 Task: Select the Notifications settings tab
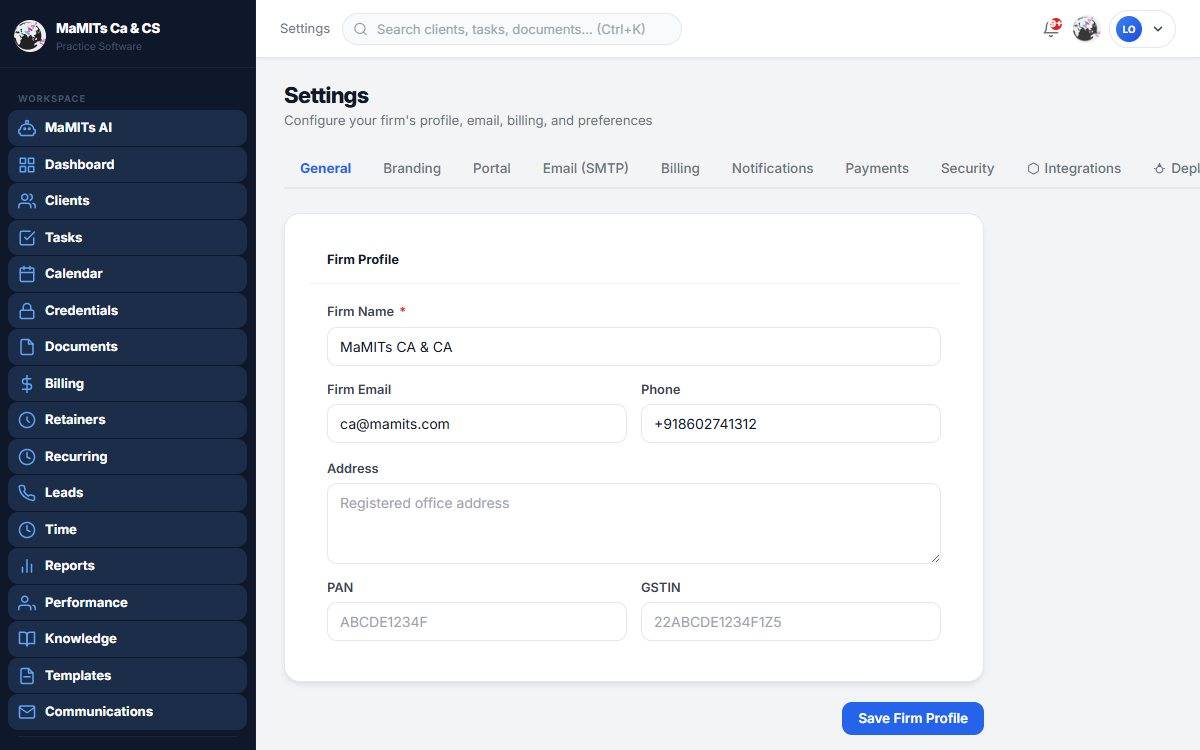pos(772,168)
